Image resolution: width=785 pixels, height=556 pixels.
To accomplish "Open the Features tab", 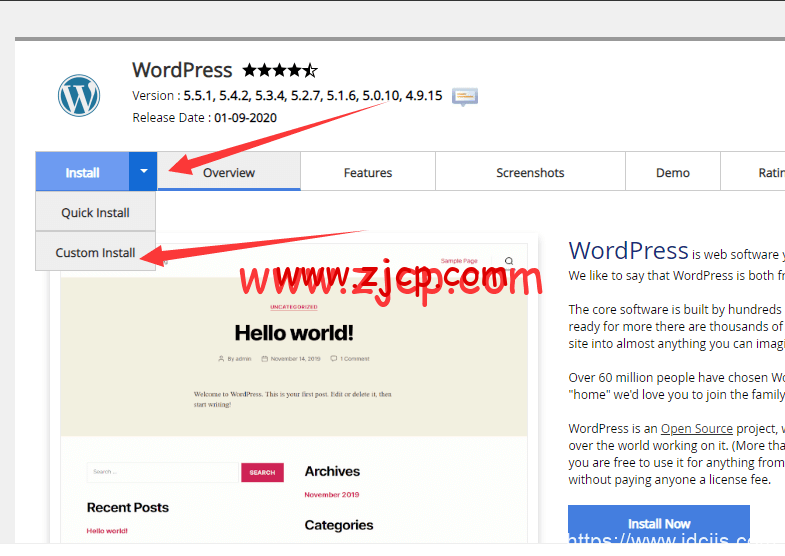I will coord(367,172).
